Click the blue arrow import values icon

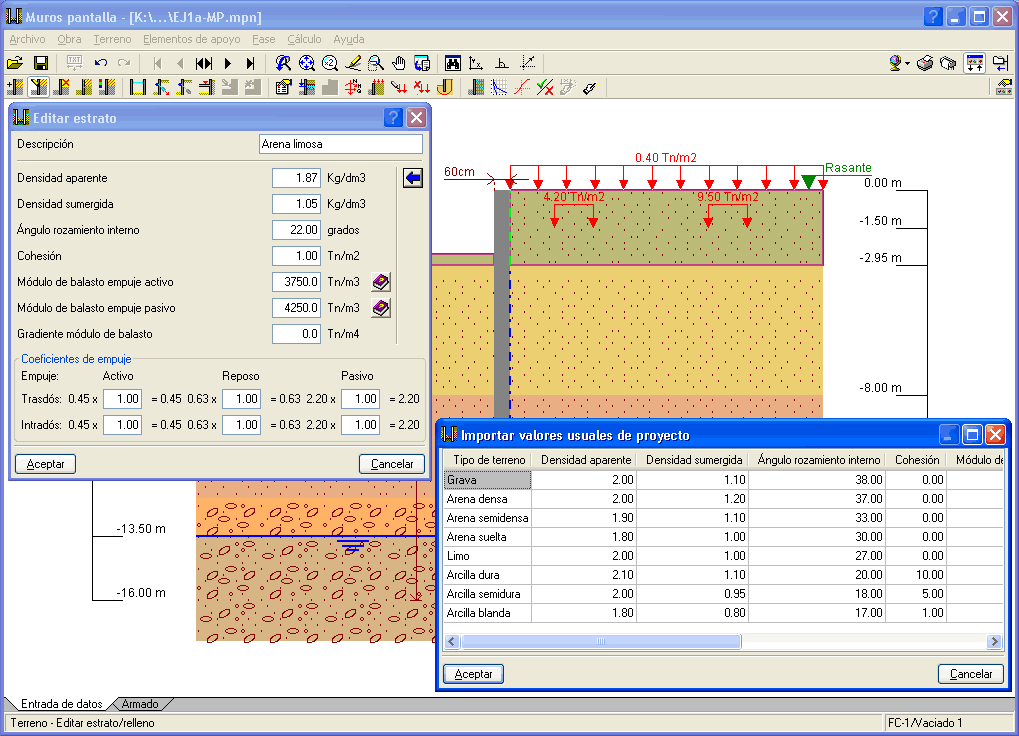coord(413,178)
